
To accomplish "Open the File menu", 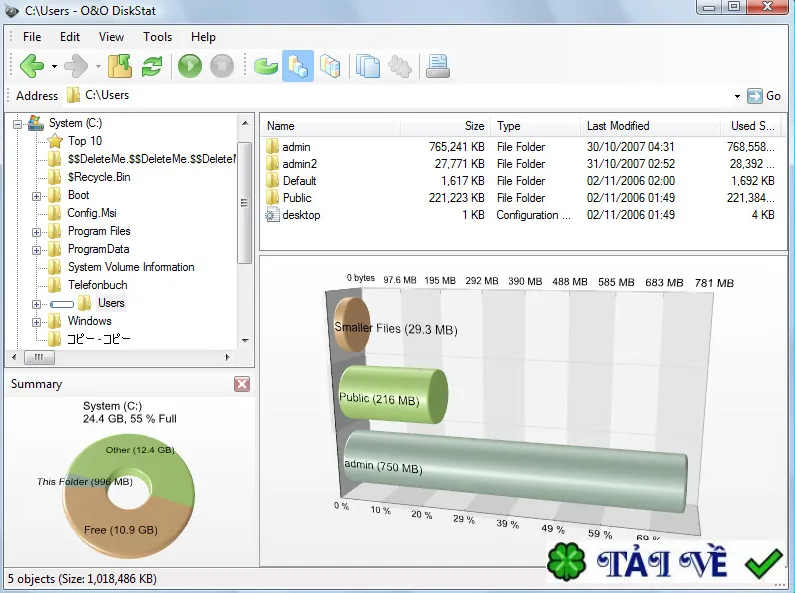I will click(32, 37).
